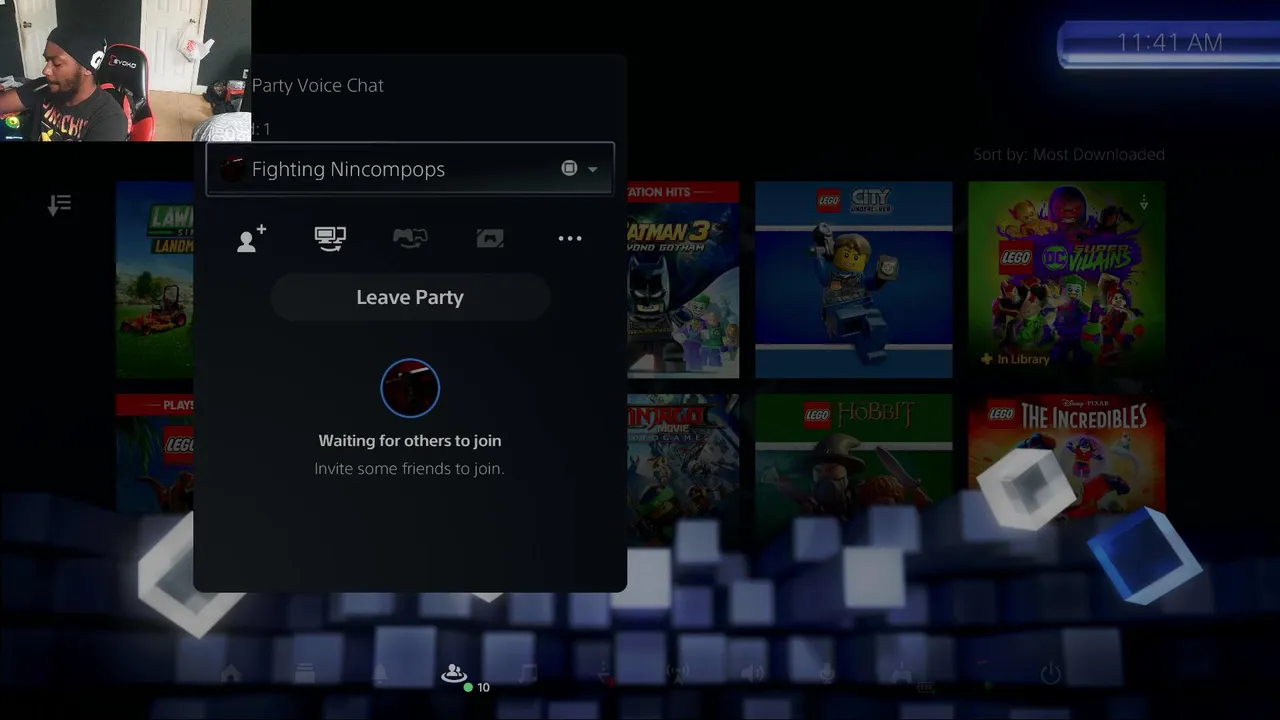
Task: Select the dimmed join game icon
Action: click(490, 238)
